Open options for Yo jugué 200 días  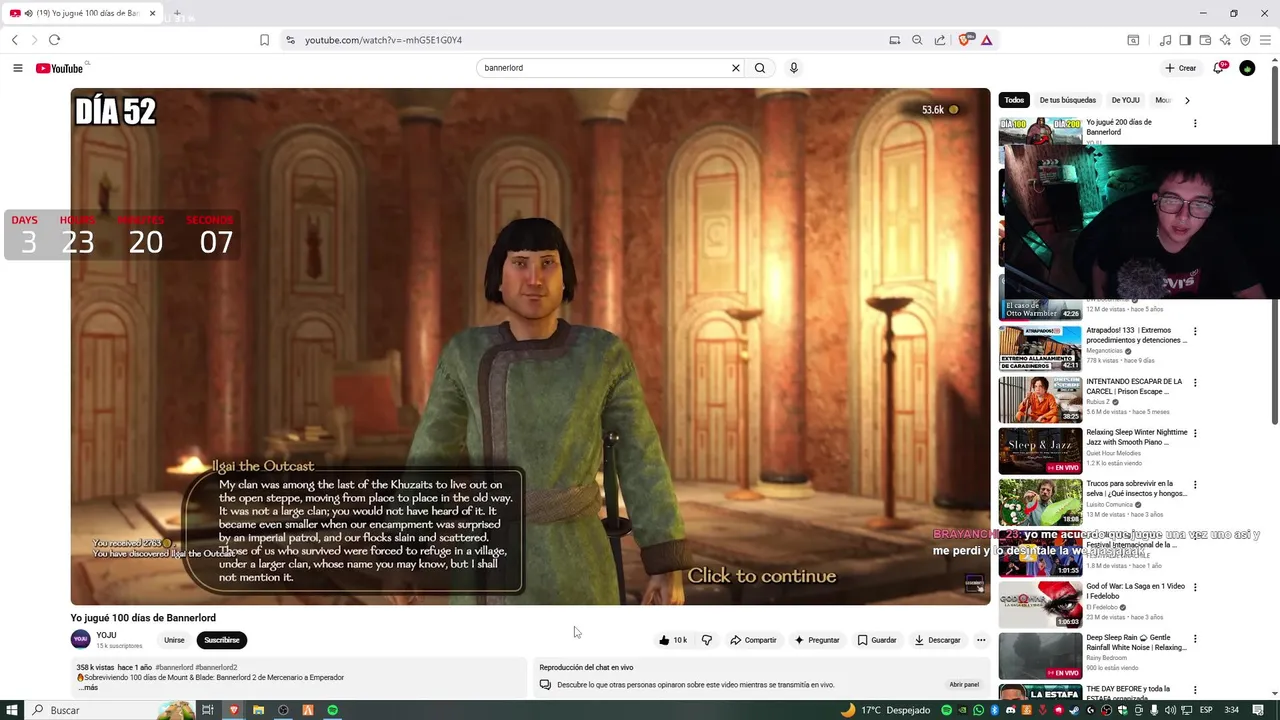(1195, 123)
